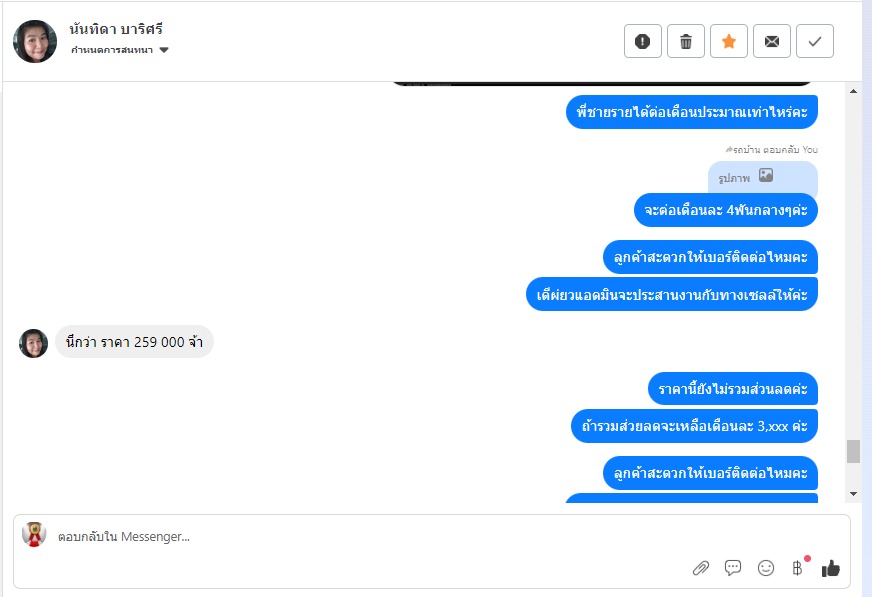Mark conversation as spam with exclamation icon
This screenshot has width=872, height=597.
[x=642, y=41]
